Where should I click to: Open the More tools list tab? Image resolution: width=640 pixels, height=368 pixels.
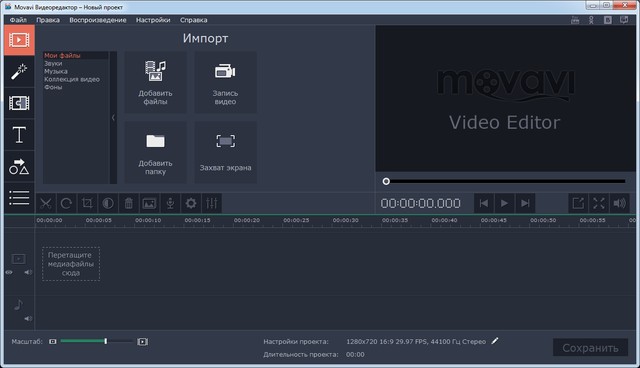19,198
